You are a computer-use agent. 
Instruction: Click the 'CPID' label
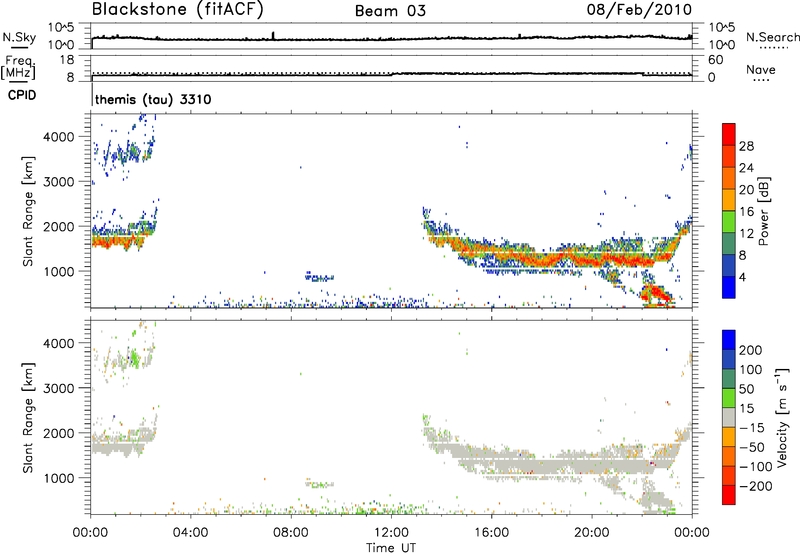point(22,95)
